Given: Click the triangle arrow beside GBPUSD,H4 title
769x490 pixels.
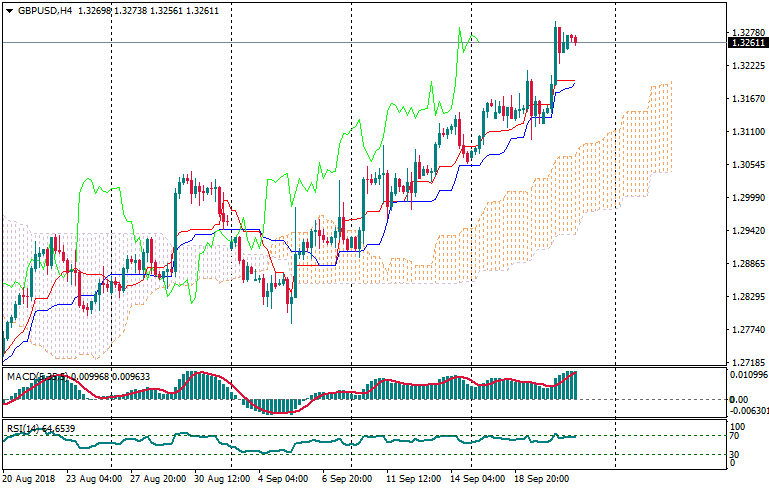Looking at the screenshot, I should coord(8,10).
